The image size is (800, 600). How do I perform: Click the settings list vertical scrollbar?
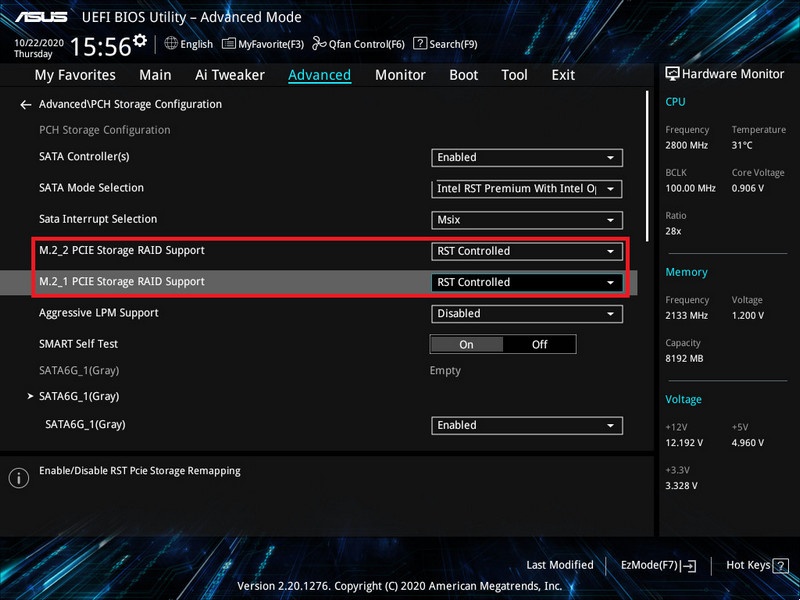pyautogui.click(x=647, y=166)
